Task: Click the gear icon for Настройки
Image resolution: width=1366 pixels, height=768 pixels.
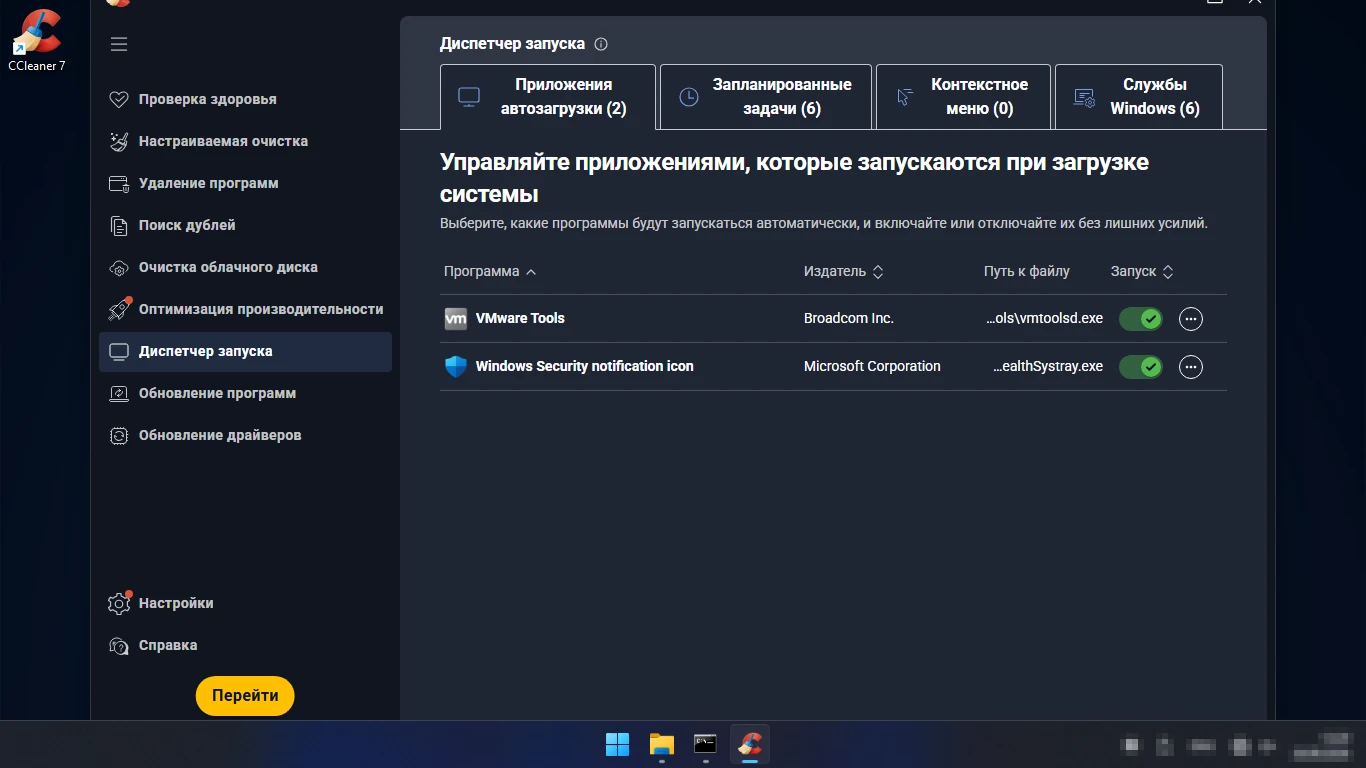Action: pyautogui.click(x=119, y=603)
